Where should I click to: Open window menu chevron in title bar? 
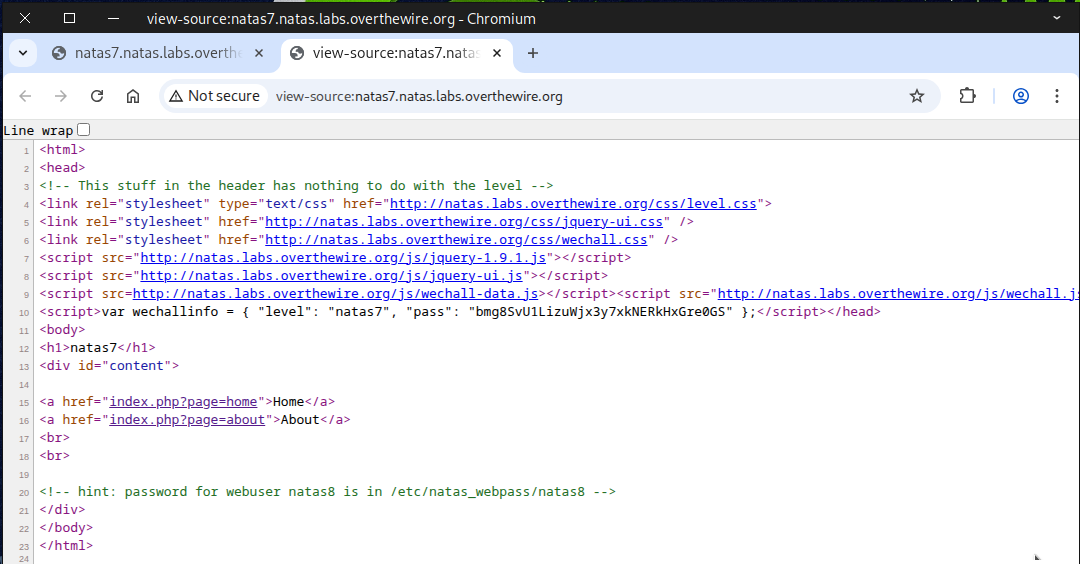coord(1057,18)
